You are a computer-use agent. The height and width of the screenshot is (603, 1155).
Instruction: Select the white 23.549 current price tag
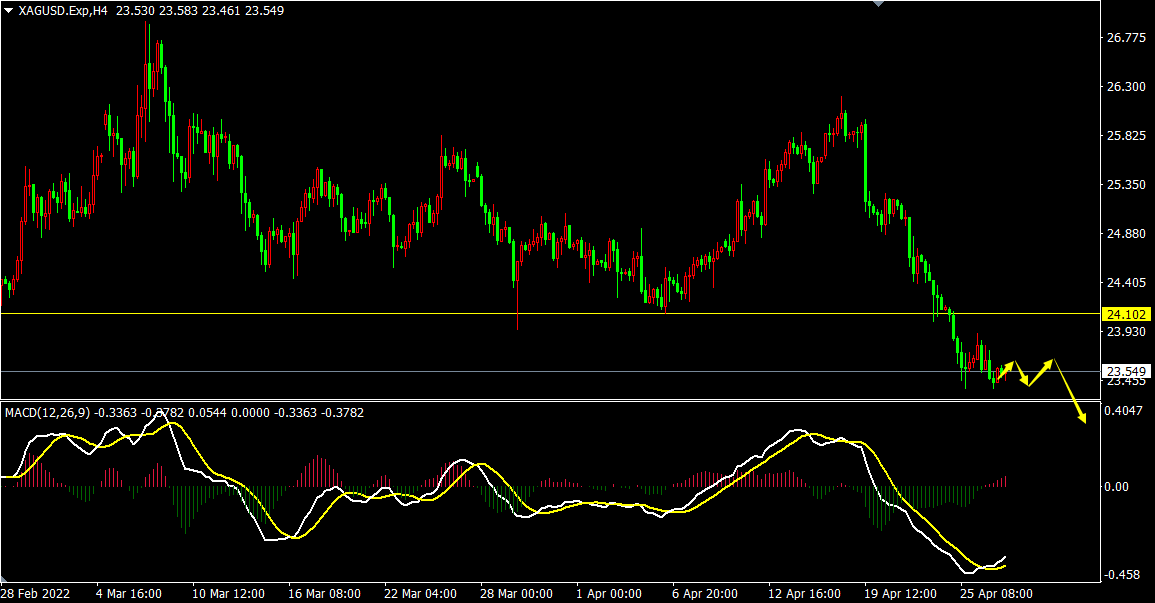coord(1126,371)
